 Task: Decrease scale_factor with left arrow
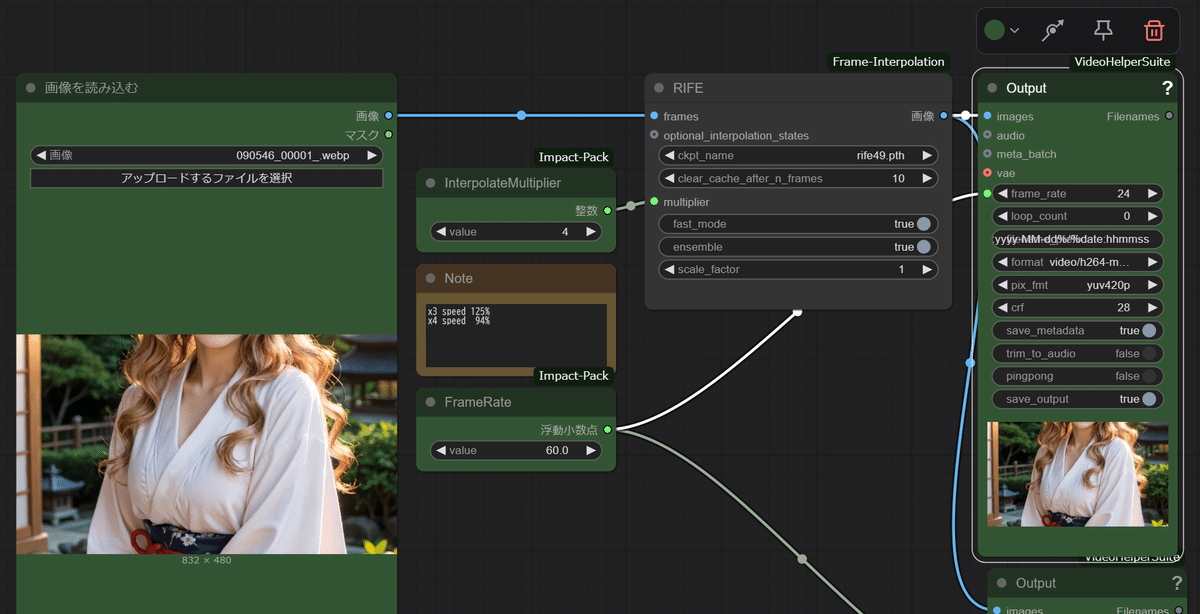pyautogui.click(x=668, y=269)
